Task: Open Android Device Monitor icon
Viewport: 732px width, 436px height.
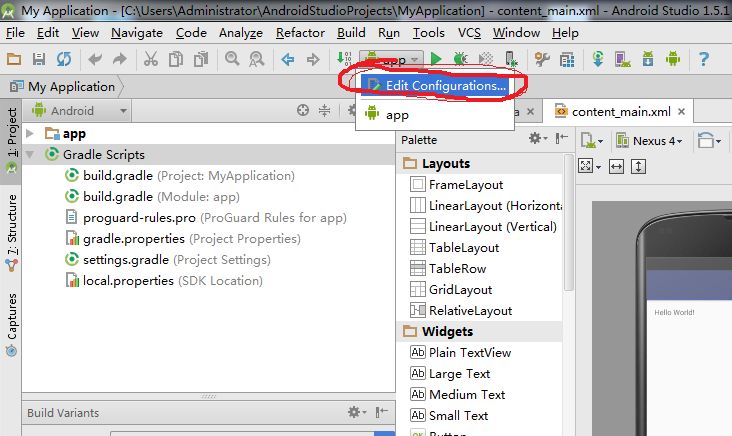Action: pos(673,59)
